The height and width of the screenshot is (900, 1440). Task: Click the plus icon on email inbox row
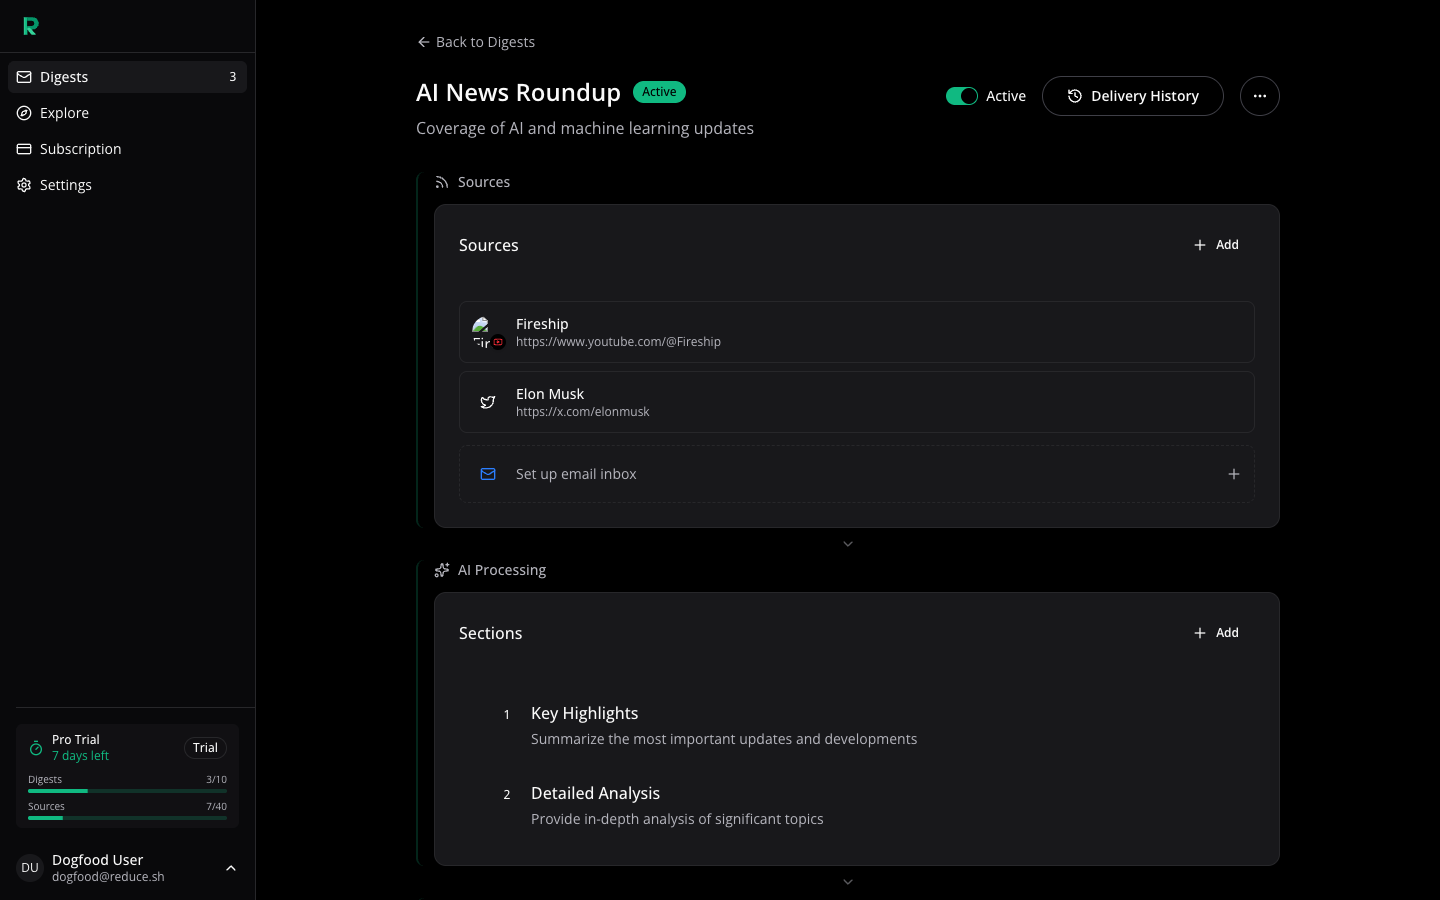[1233, 474]
